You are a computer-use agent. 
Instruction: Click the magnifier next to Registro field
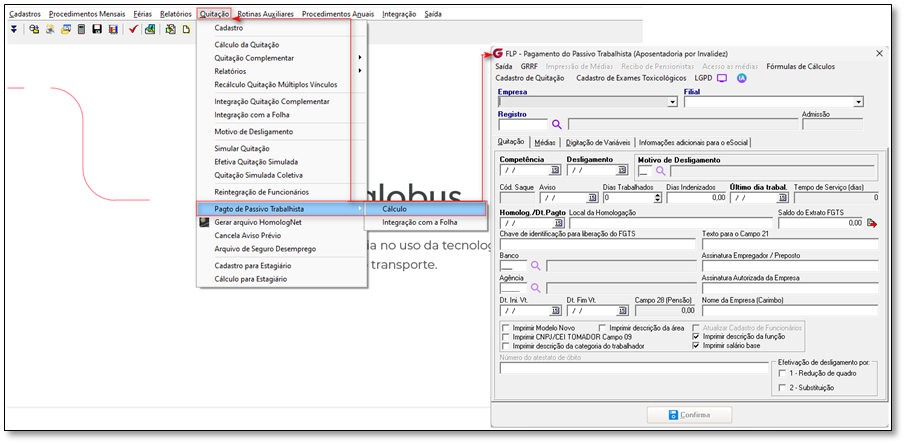(556, 124)
